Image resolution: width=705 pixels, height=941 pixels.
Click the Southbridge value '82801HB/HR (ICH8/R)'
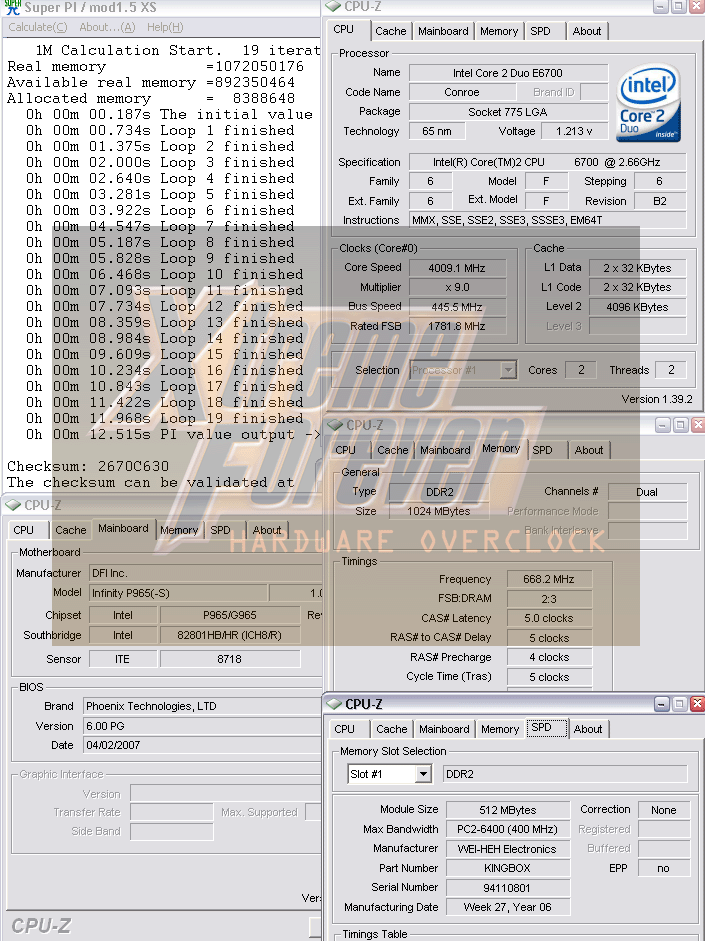pyautogui.click(x=230, y=635)
